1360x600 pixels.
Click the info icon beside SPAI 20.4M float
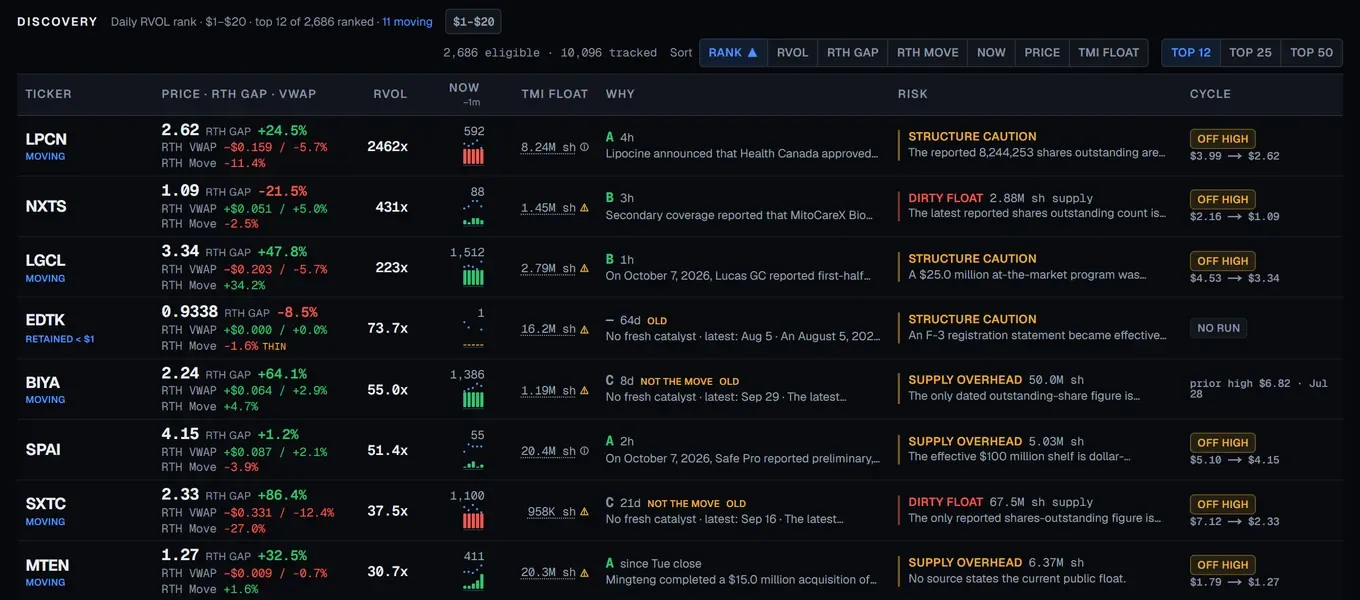585,451
